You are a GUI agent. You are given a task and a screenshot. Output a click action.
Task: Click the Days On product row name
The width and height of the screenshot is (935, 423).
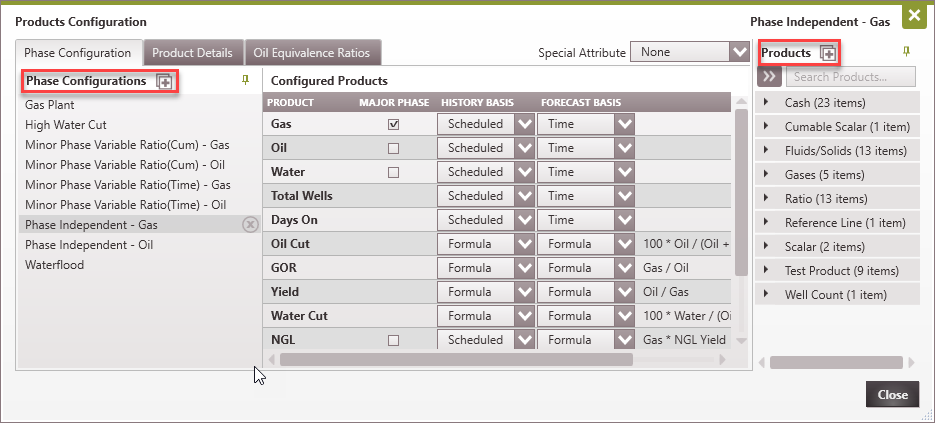(x=294, y=220)
